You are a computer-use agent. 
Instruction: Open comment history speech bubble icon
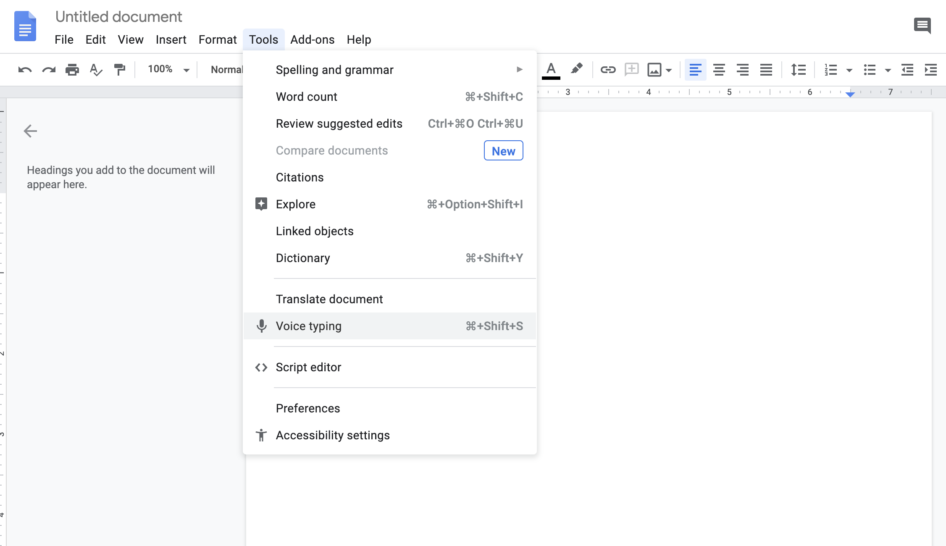(x=922, y=25)
